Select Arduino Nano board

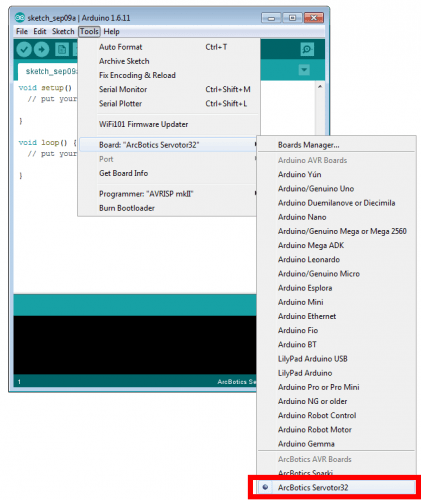[x=337, y=217]
